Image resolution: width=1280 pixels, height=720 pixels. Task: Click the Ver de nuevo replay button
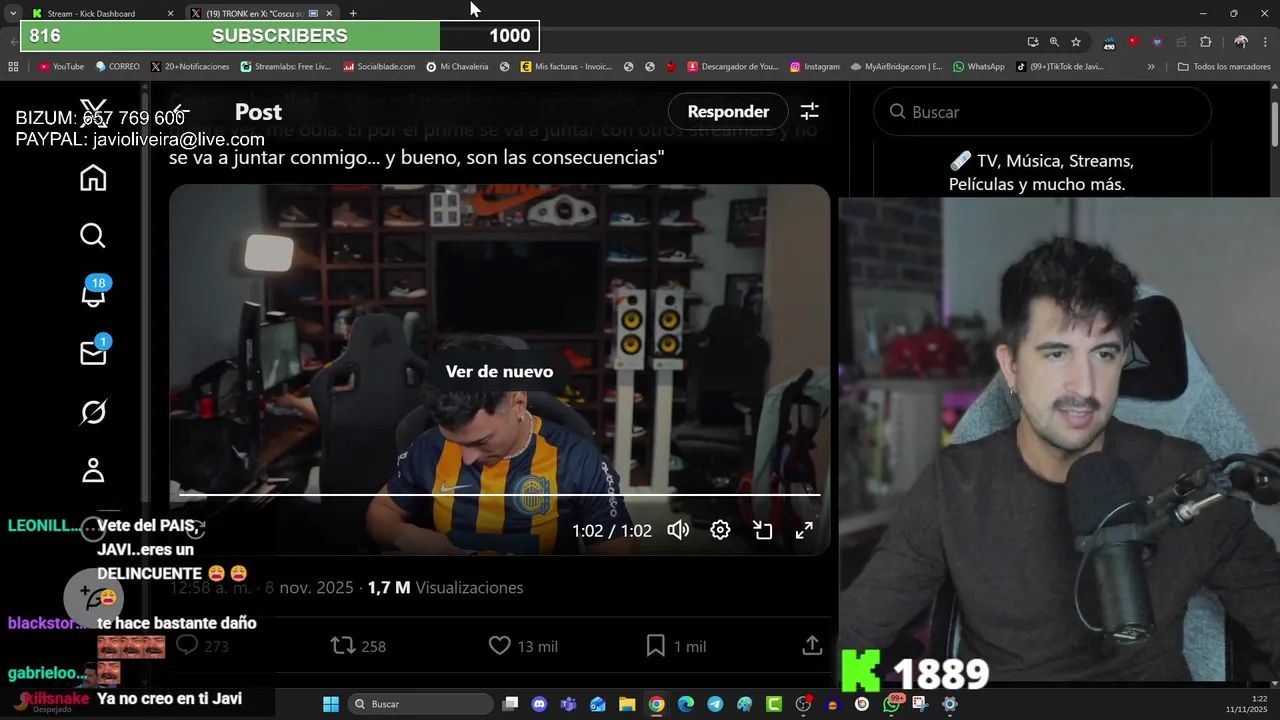pos(499,371)
